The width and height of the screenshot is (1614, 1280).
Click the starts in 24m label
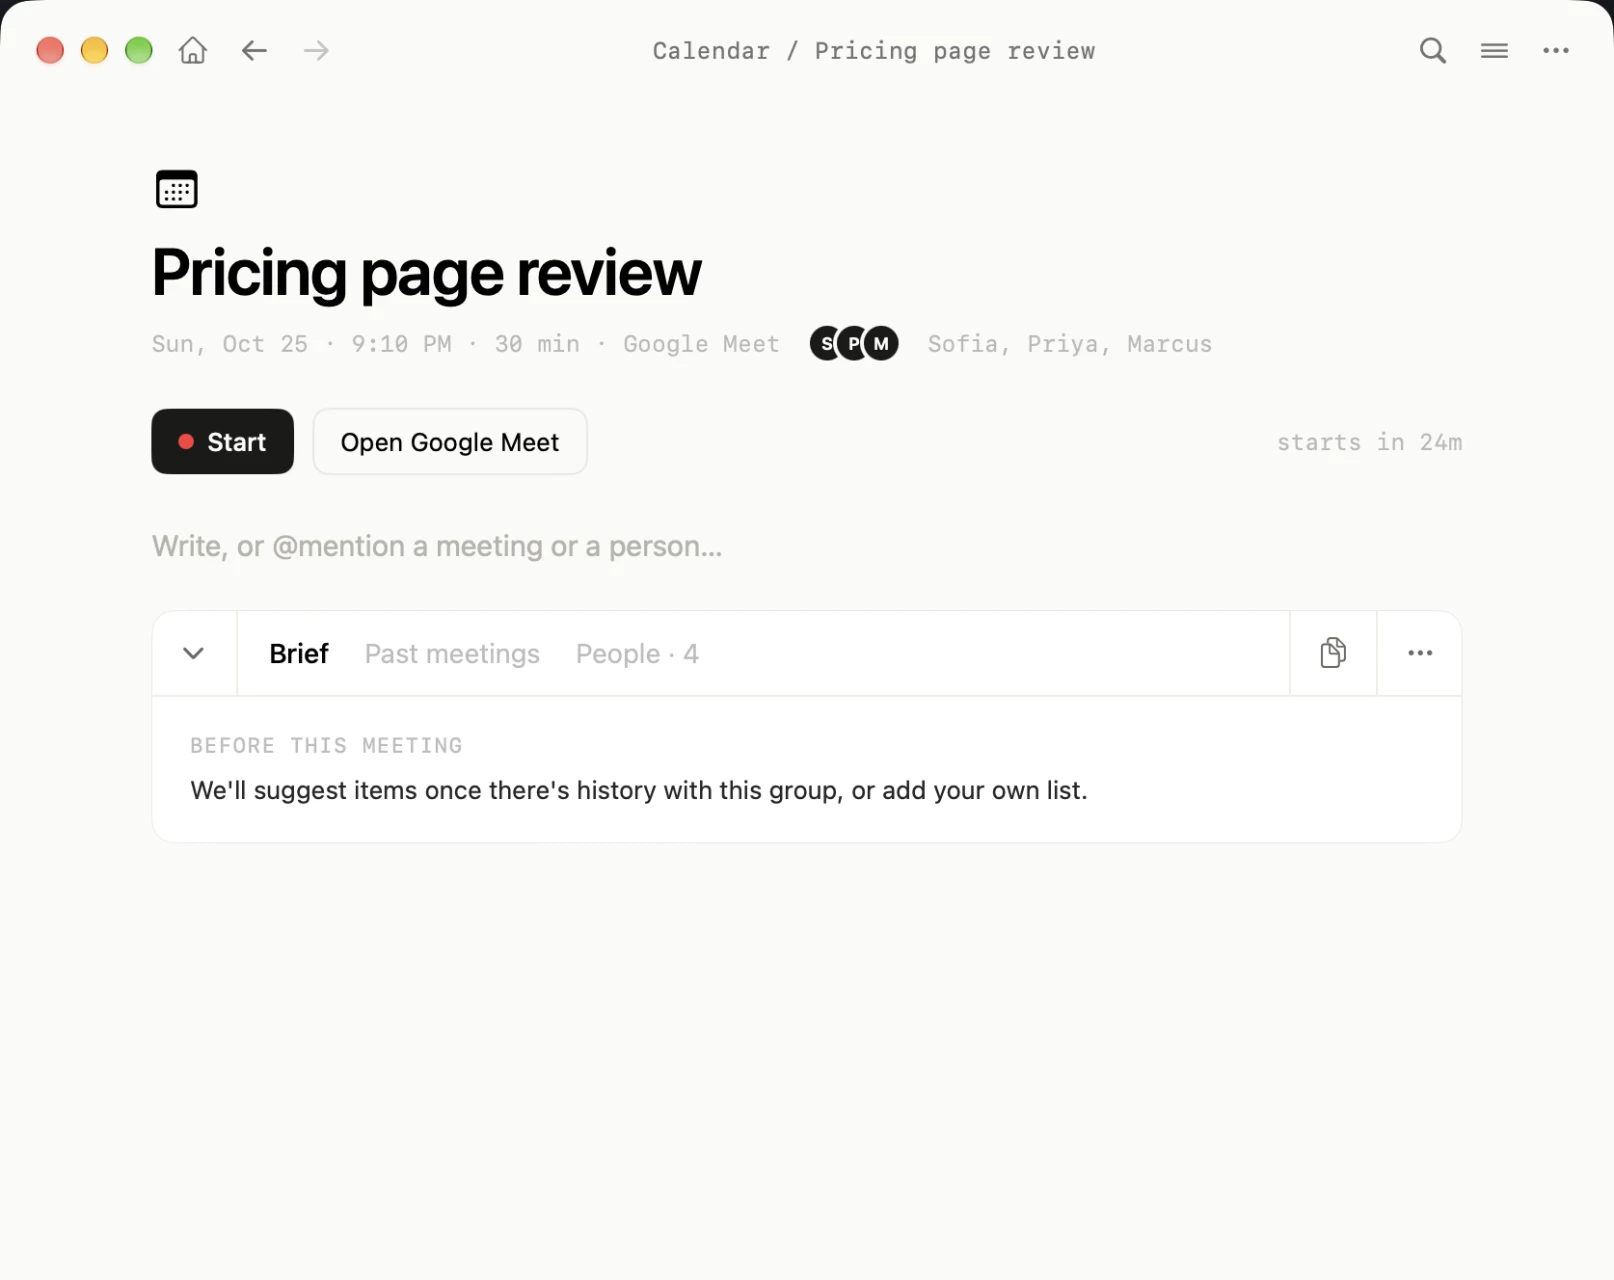[1369, 442]
